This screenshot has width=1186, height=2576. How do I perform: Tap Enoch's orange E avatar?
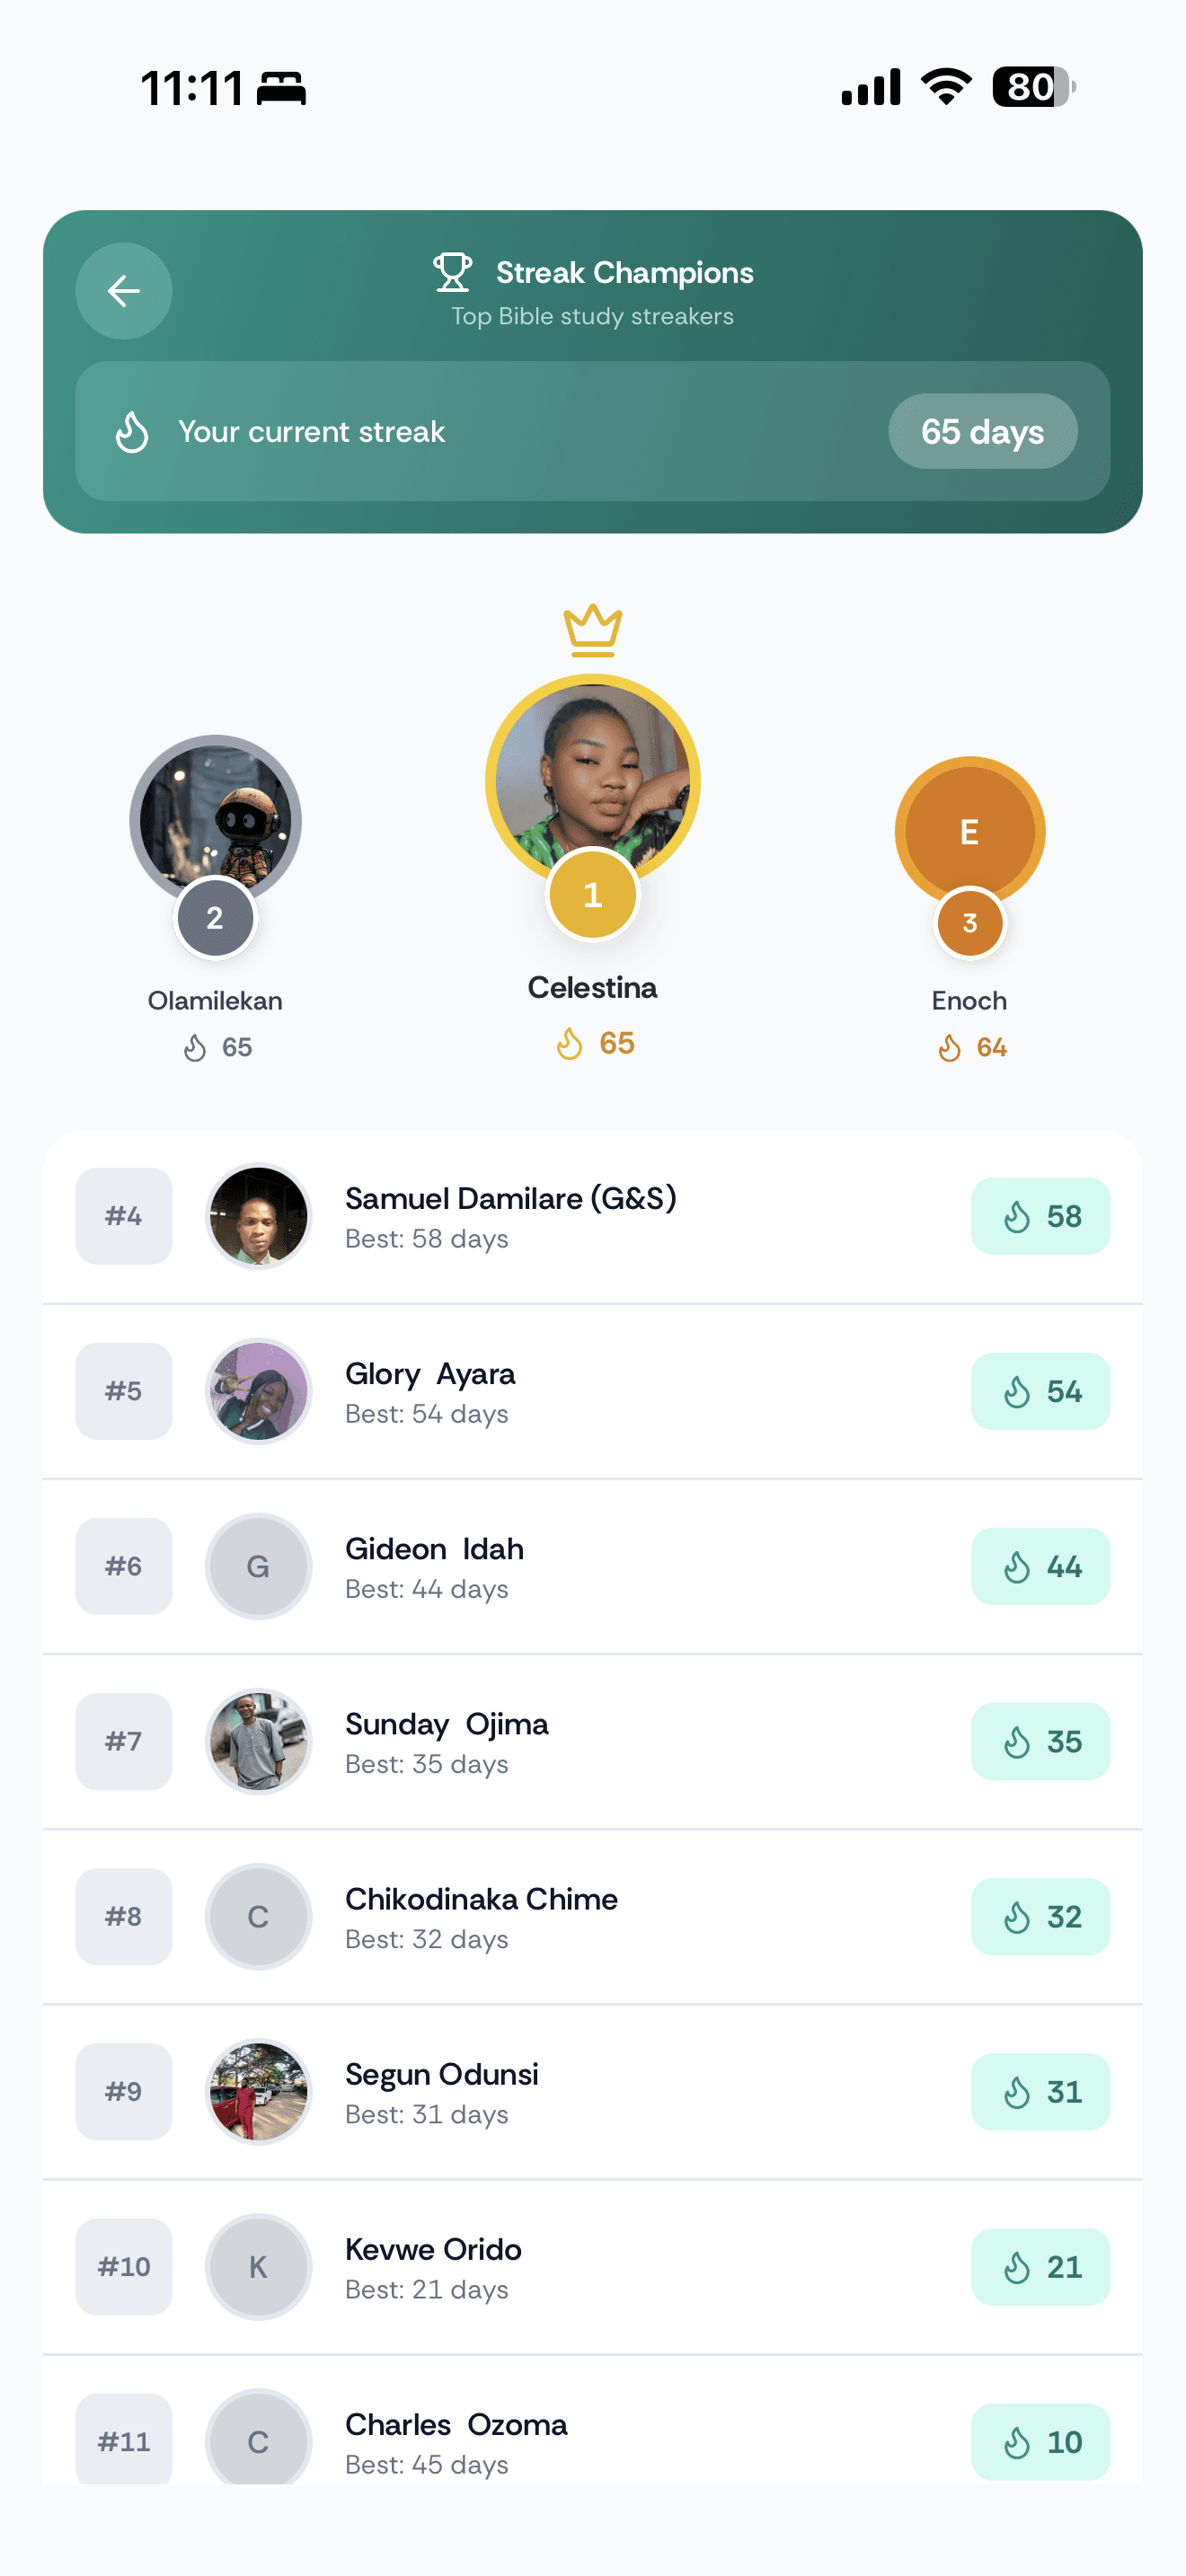tap(969, 828)
